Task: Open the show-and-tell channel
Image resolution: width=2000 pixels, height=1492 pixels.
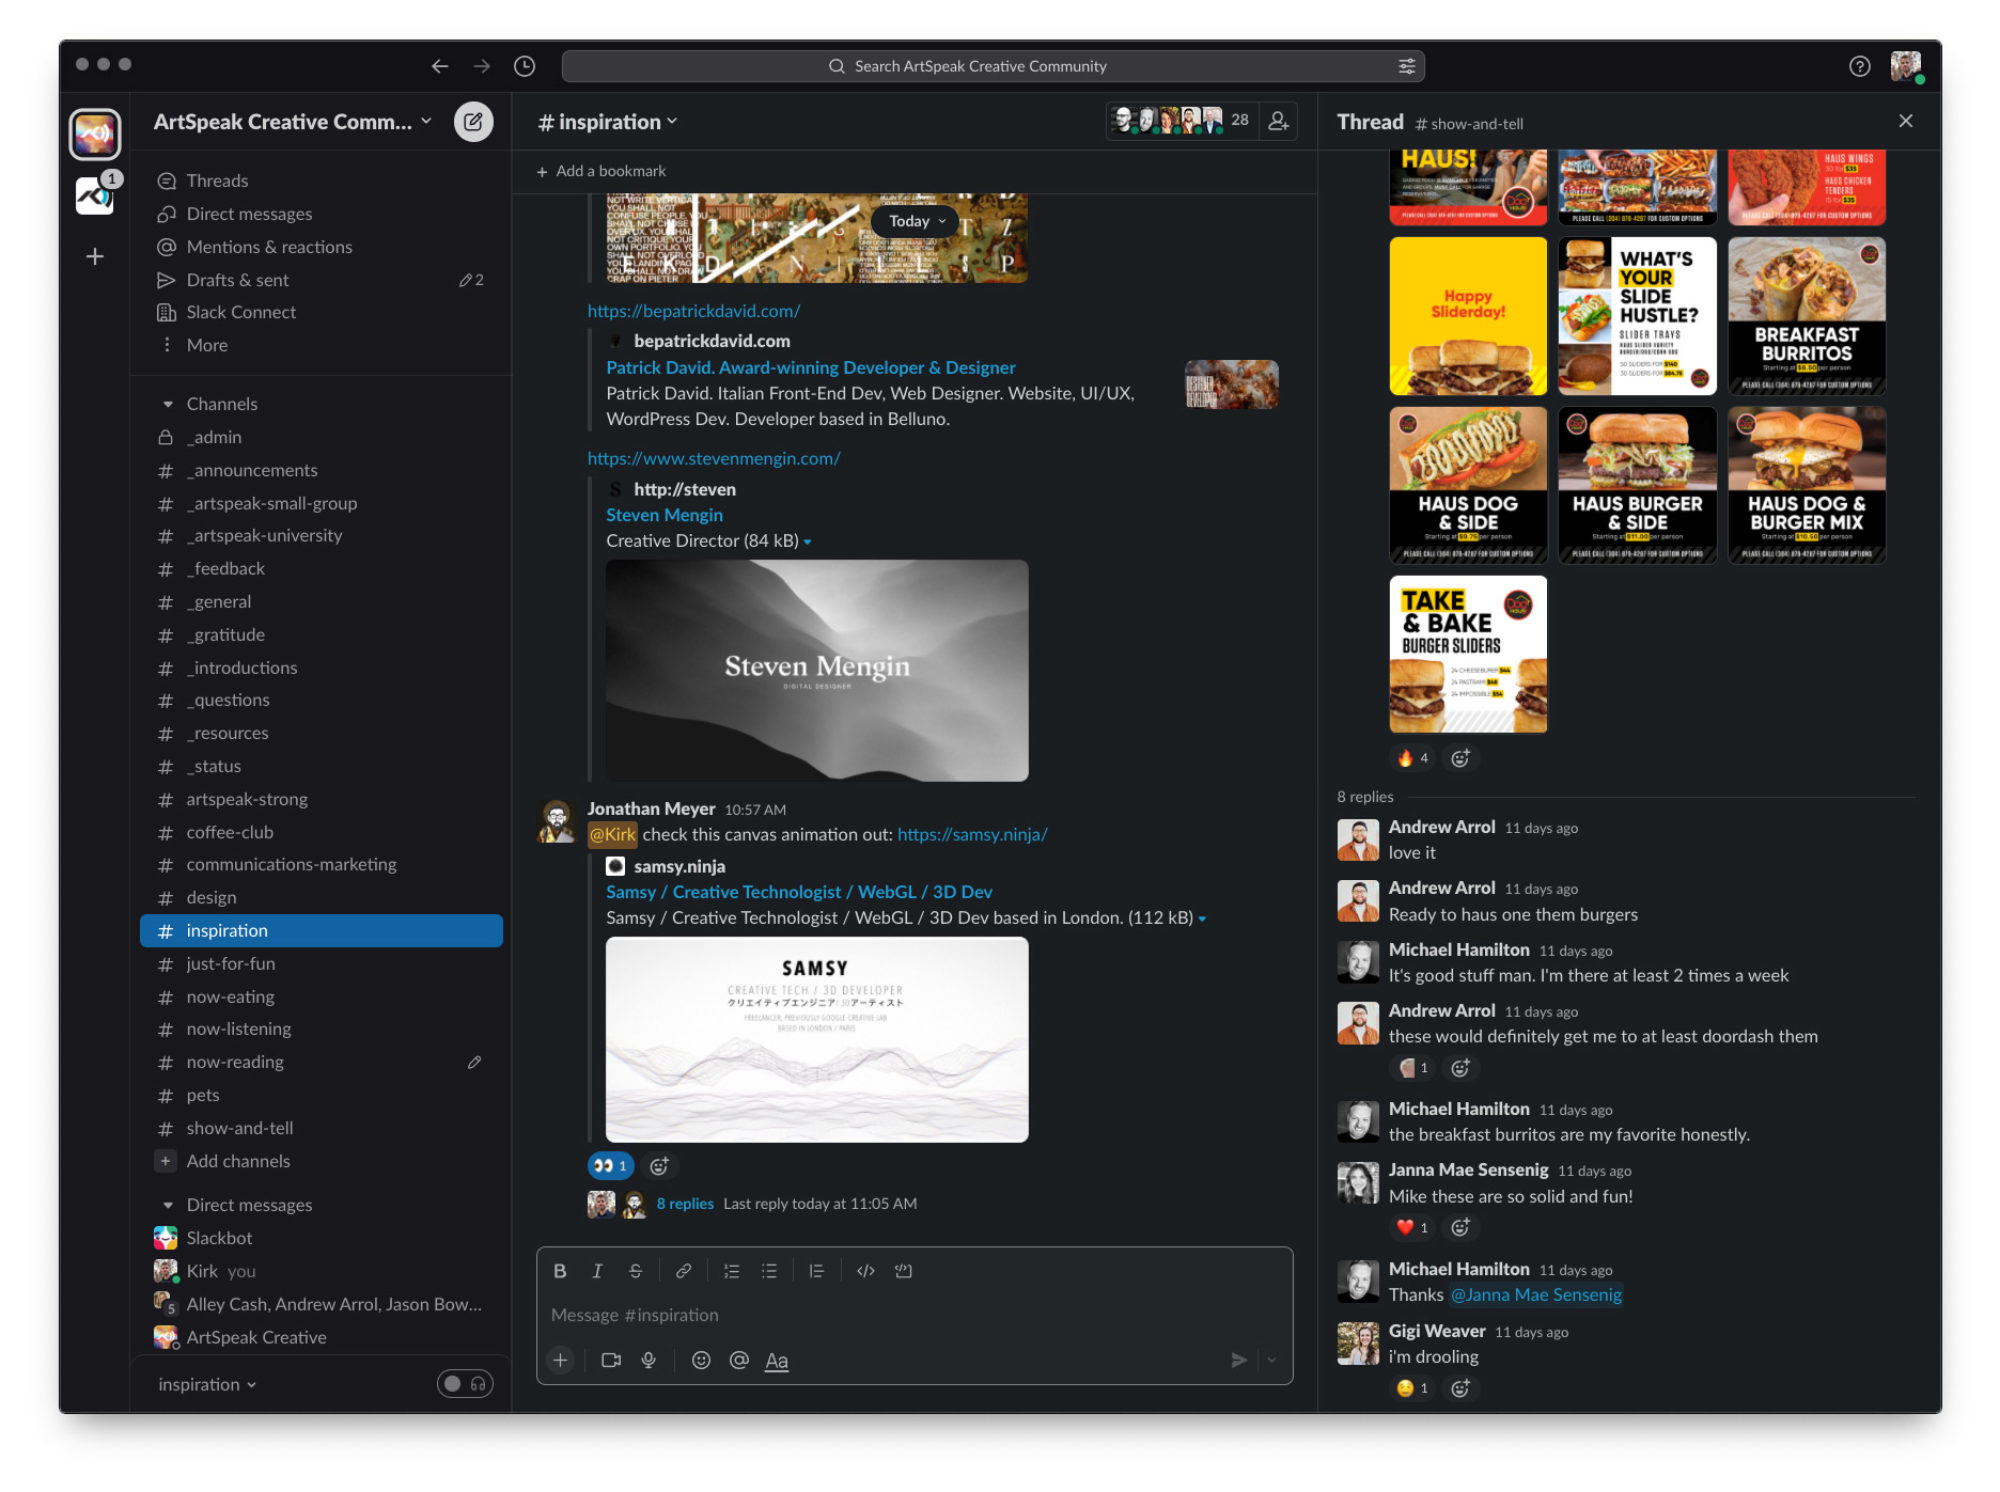Action: pyautogui.click(x=239, y=1128)
